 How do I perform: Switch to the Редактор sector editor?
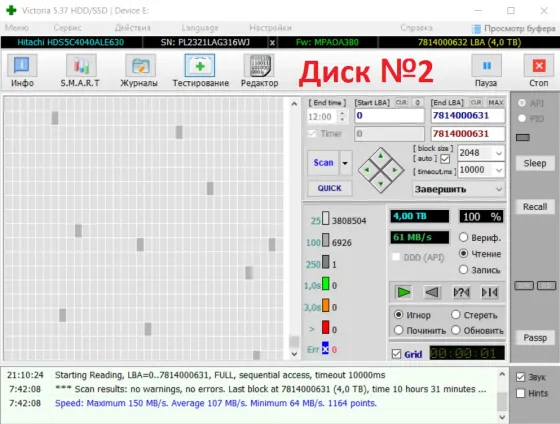tap(259, 70)
